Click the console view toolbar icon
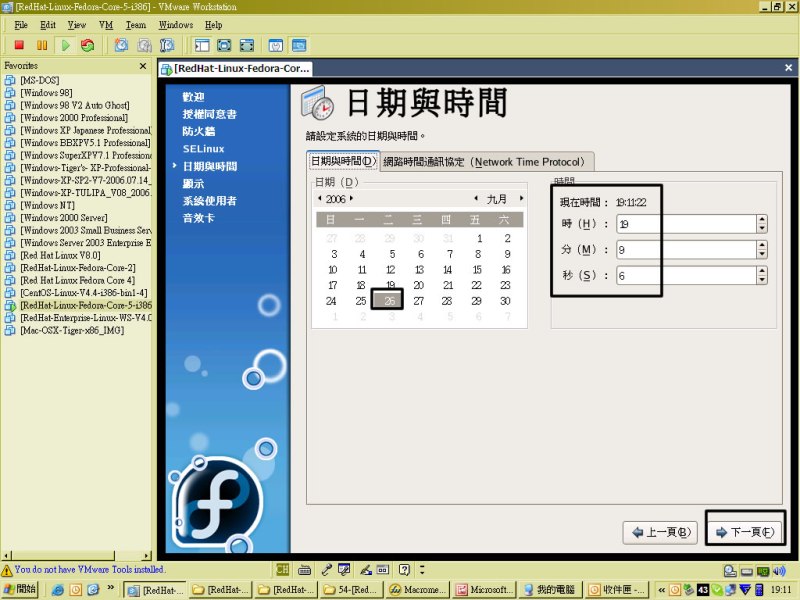The image size is (800, 600). point(299,45)
